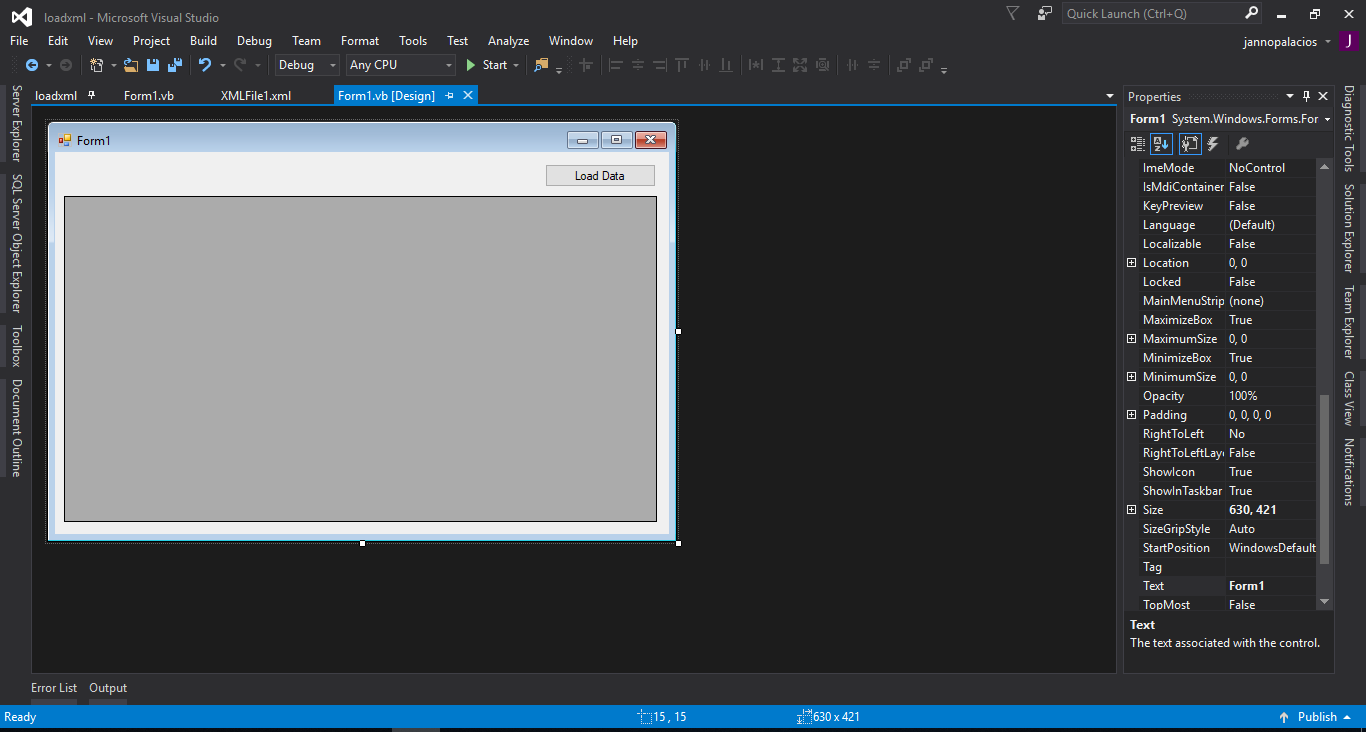Click the Align Centers layout icon
The width and height of the screenshot is (1366, 732).
pos(638,65)
